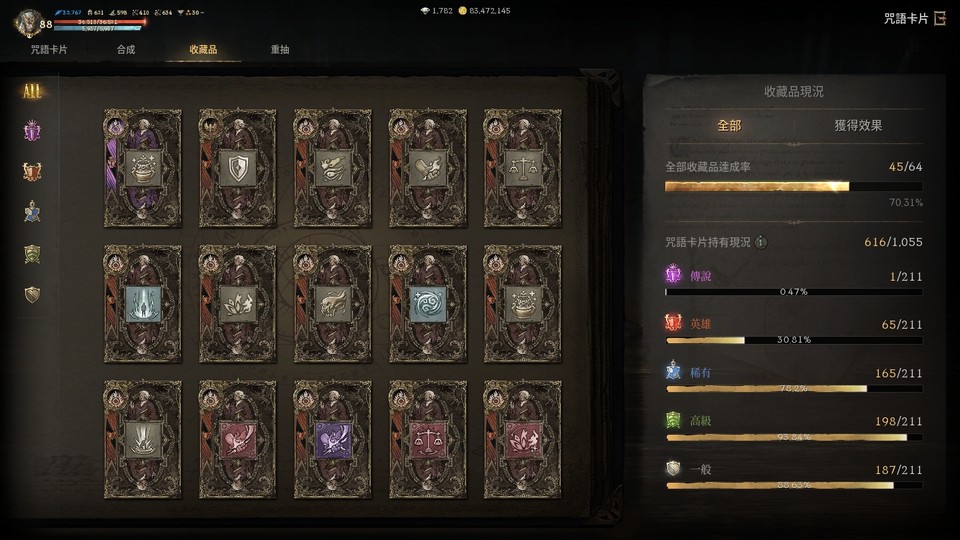The height and width of the screenshot is (540, 960).
Task: Filter cards by grey common shield icon
Action: (32, 294)
